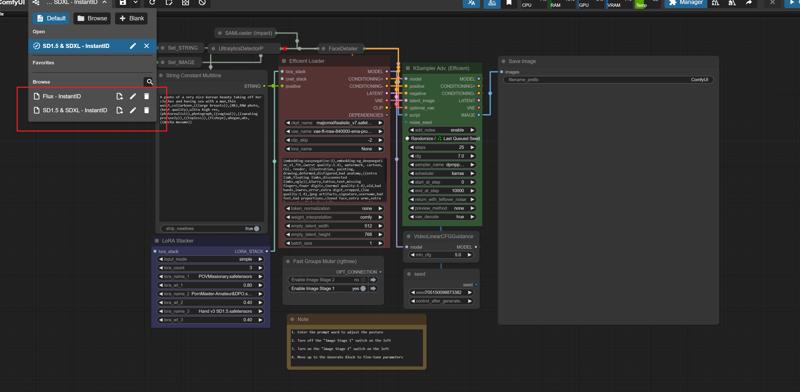This screenshot has width=800, height=392.
Task: Insert Flux - InstantID workflow via file-plus icon
Action: pyautogui.click(x=119, y=96)
